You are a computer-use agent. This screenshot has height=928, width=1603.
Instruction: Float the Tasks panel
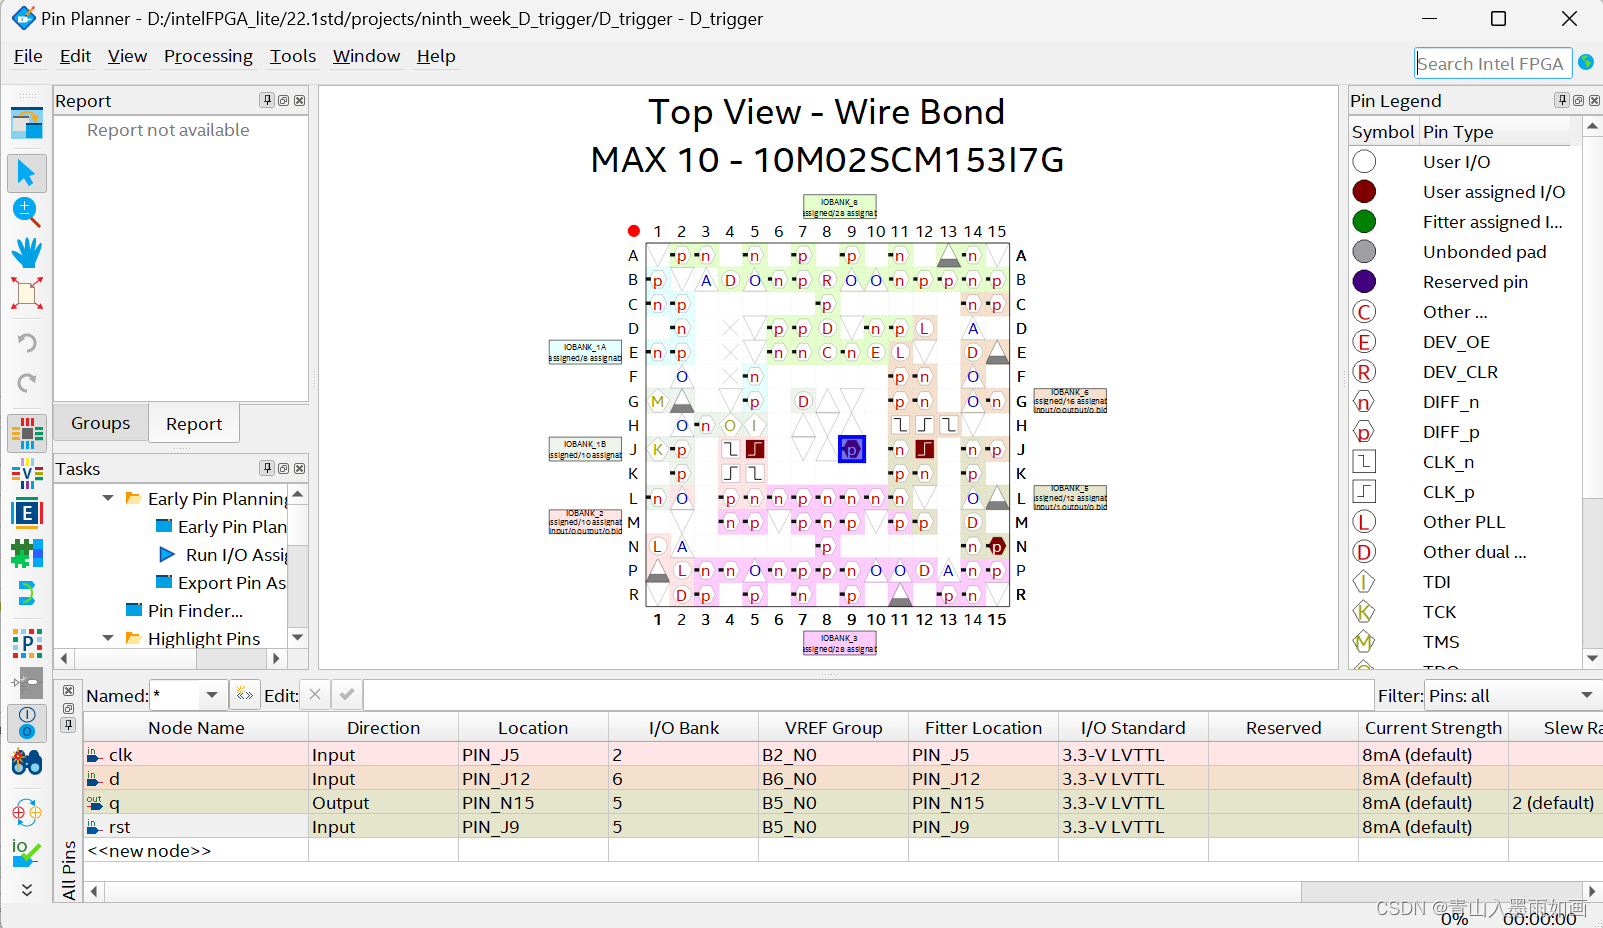click(x=283, y=468)
